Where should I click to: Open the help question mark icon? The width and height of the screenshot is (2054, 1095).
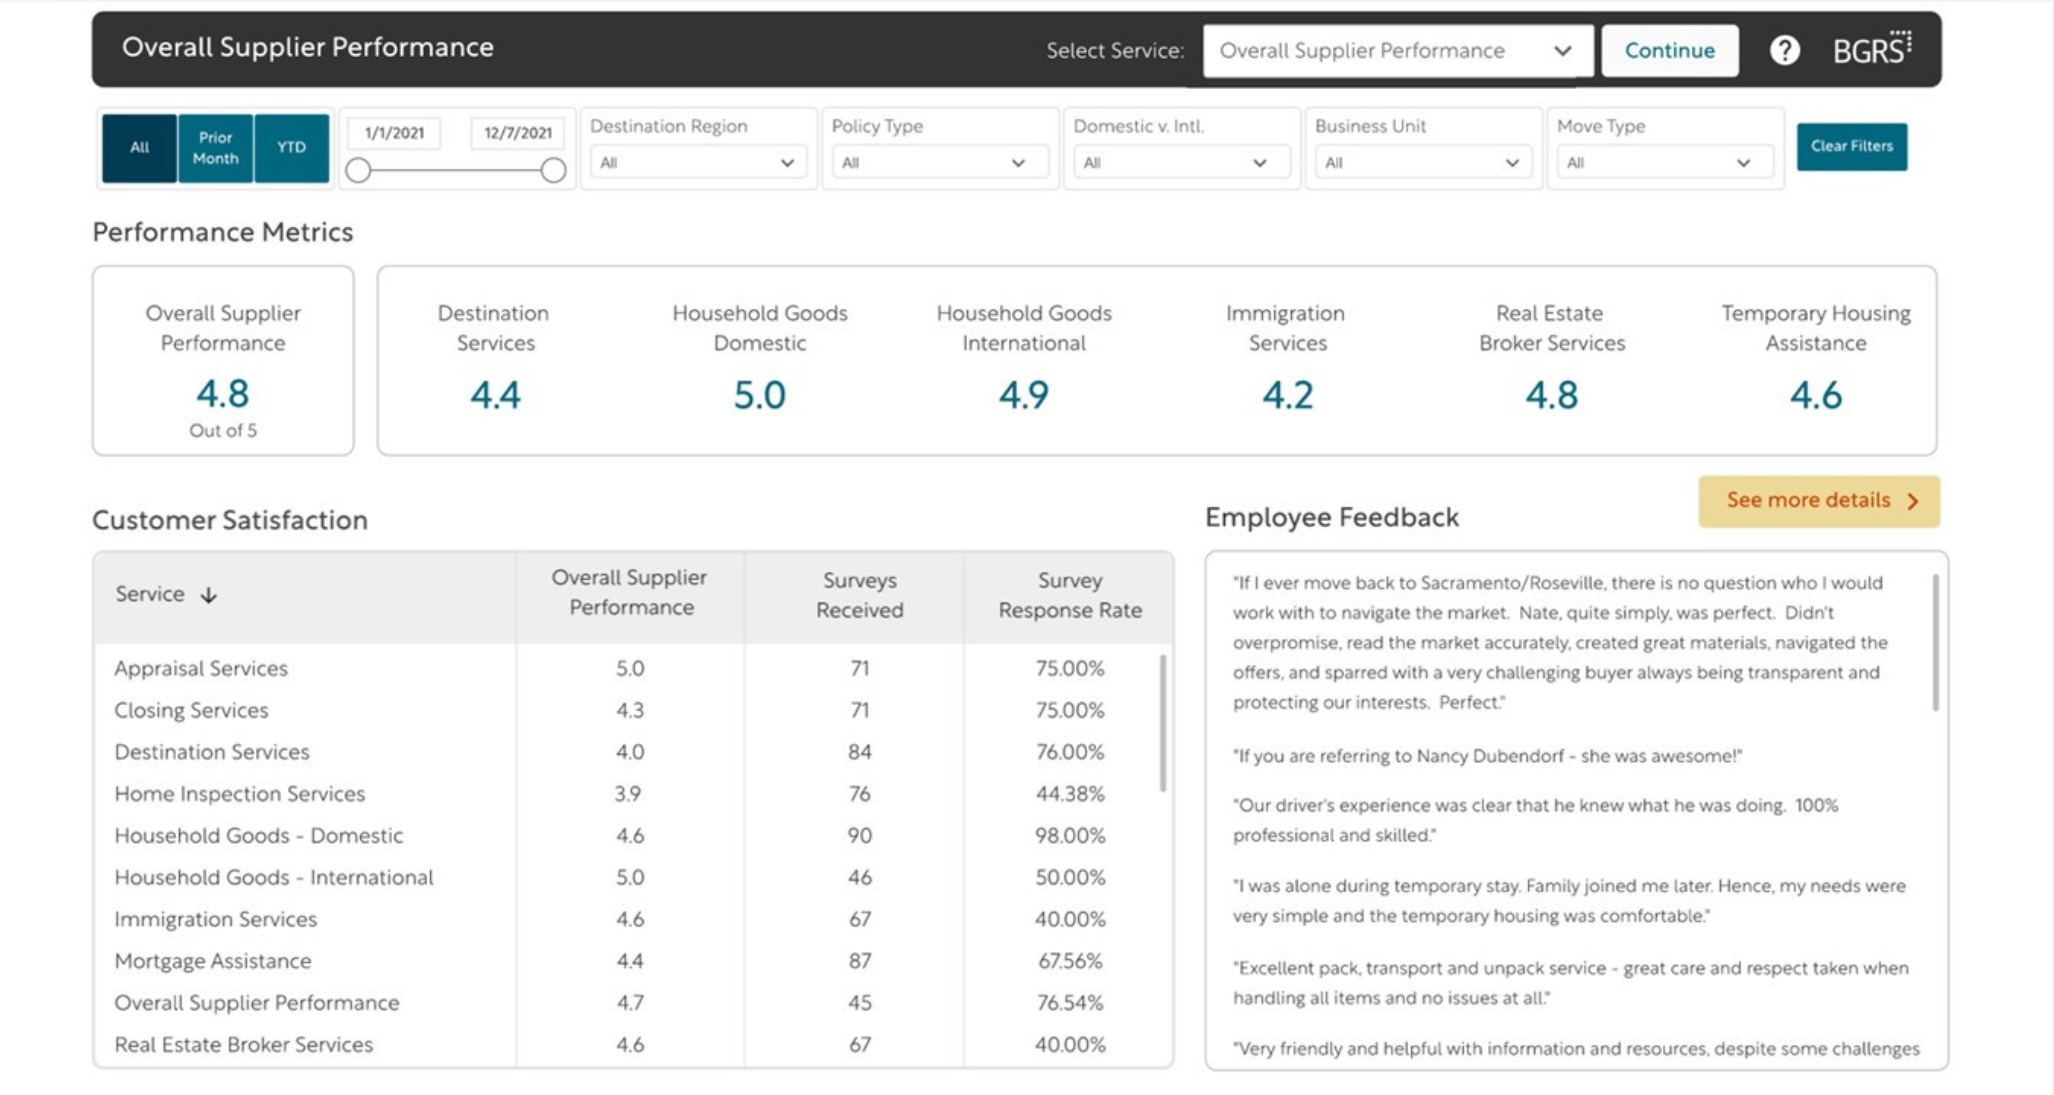[1783, 50]
